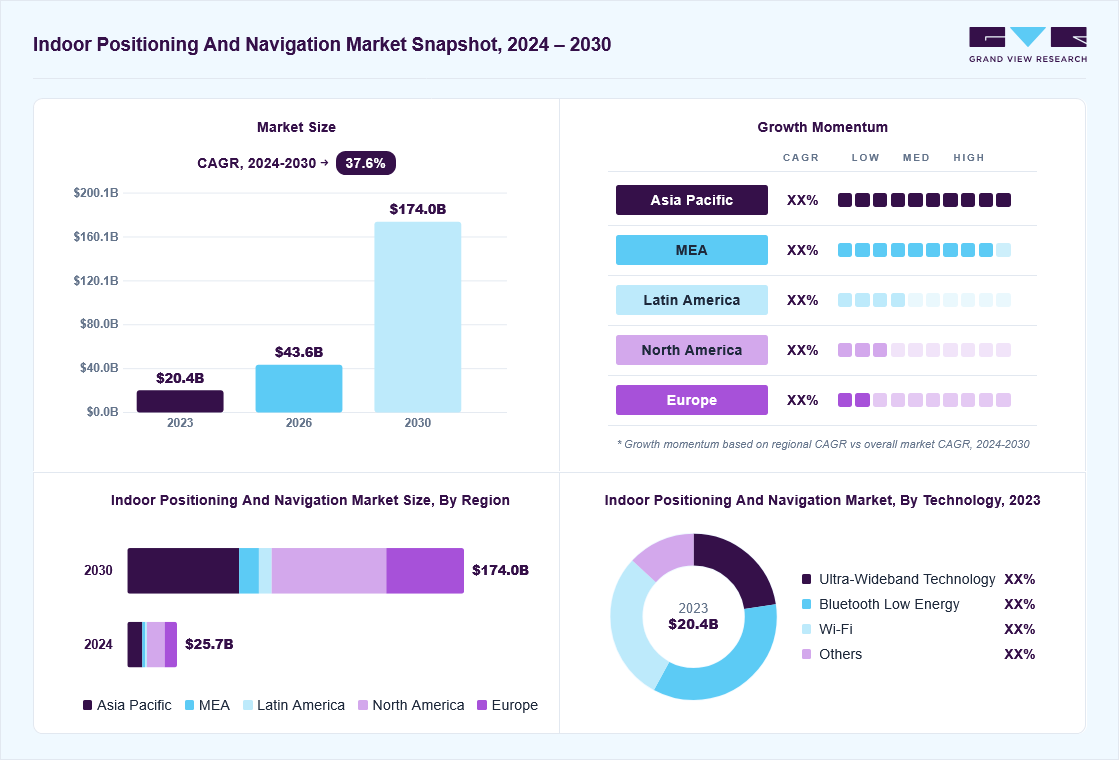This screenshot has width=1120, height=760.
Task: Click the North America region label
Action: (x=691, y=350)
